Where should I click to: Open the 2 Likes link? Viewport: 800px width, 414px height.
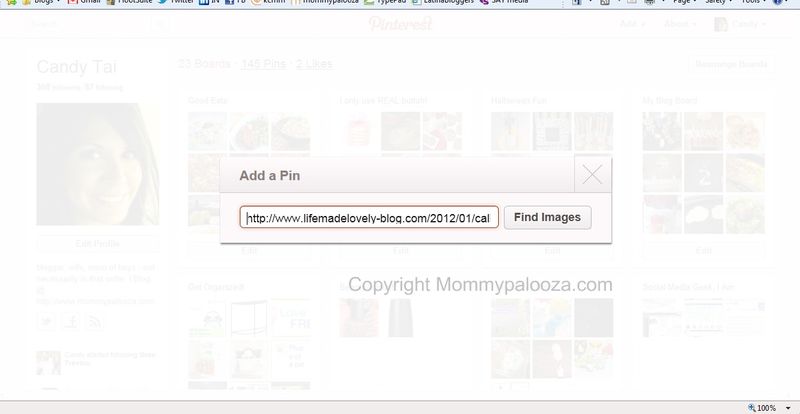tap(314, 64)
